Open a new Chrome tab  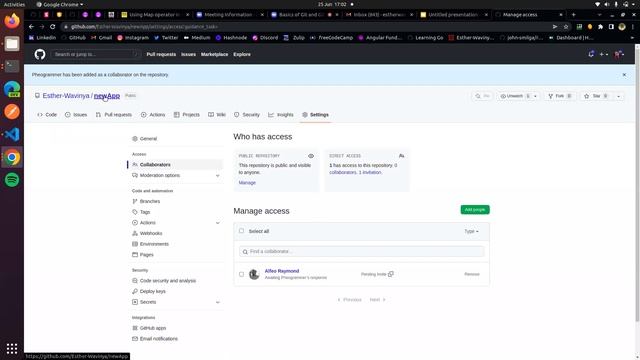(x=573, y=15)
